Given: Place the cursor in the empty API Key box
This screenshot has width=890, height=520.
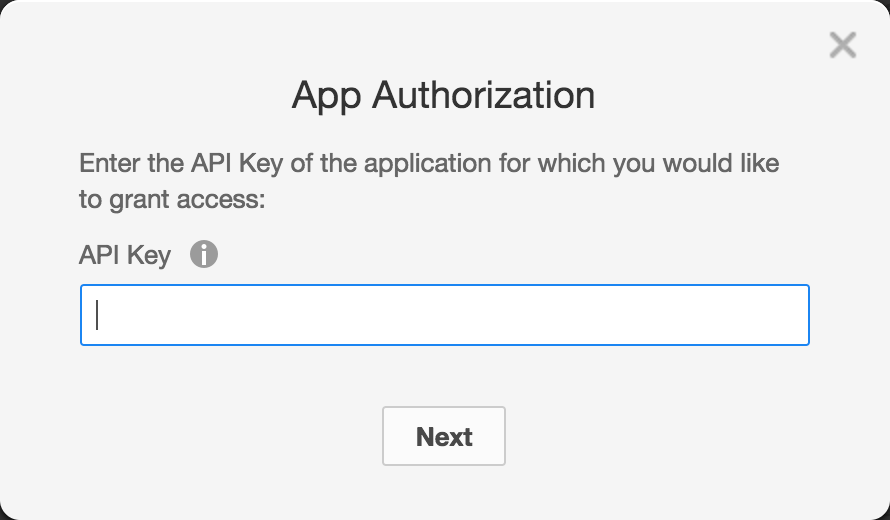Looking at the screenshot, I should point(444,315).
